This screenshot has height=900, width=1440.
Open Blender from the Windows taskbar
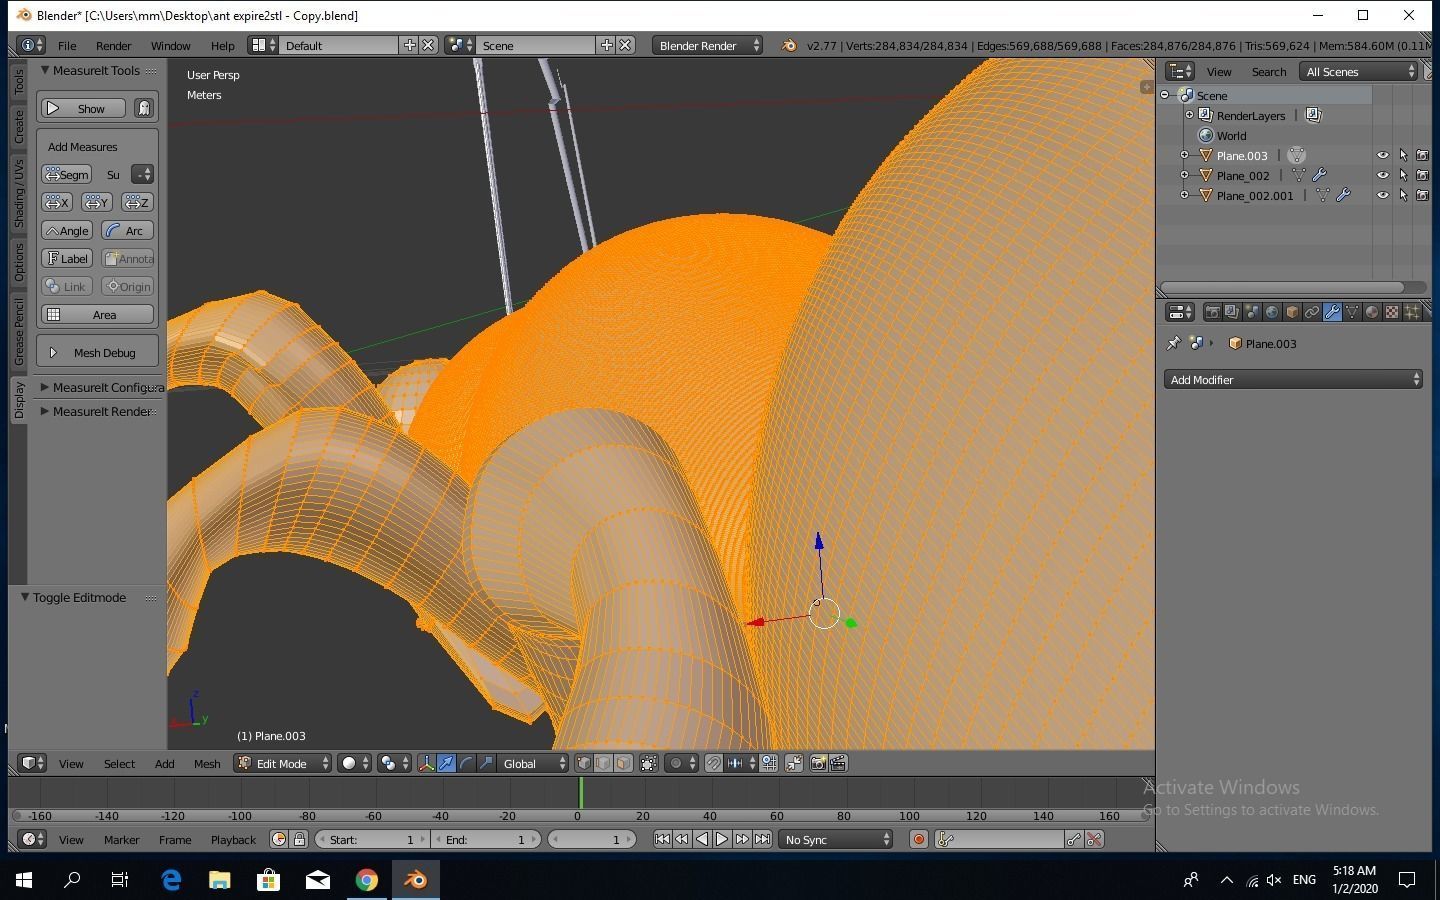(x=415, y=880)
